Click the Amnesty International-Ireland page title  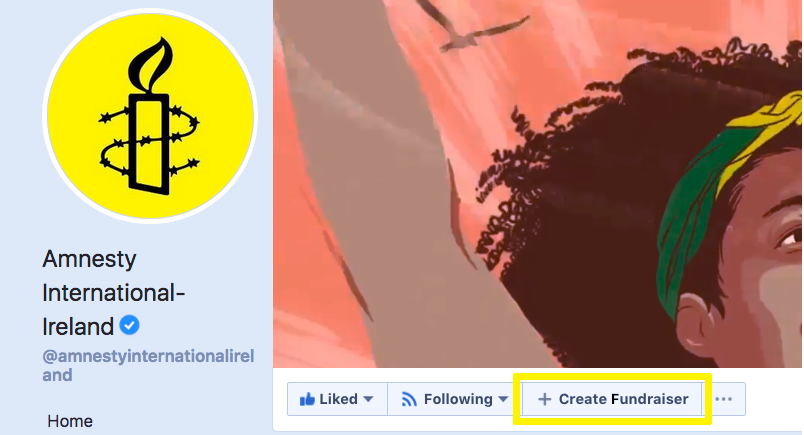pos(113,292)
